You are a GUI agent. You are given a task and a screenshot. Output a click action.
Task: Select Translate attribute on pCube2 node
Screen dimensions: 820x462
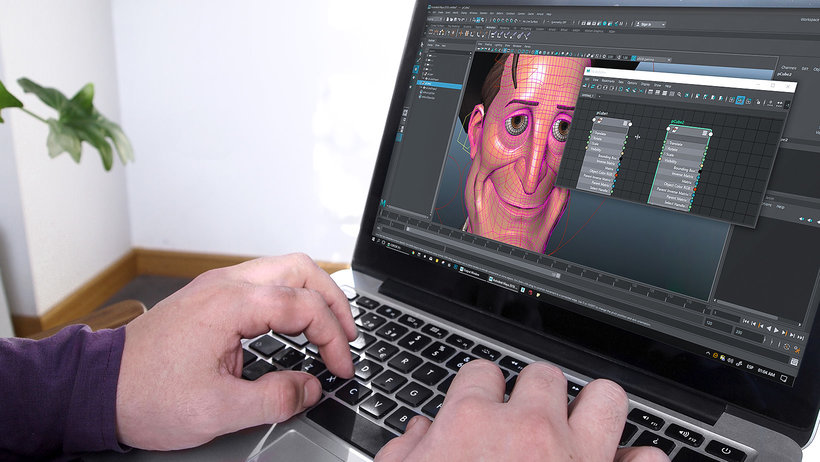(x=676, y=144)
